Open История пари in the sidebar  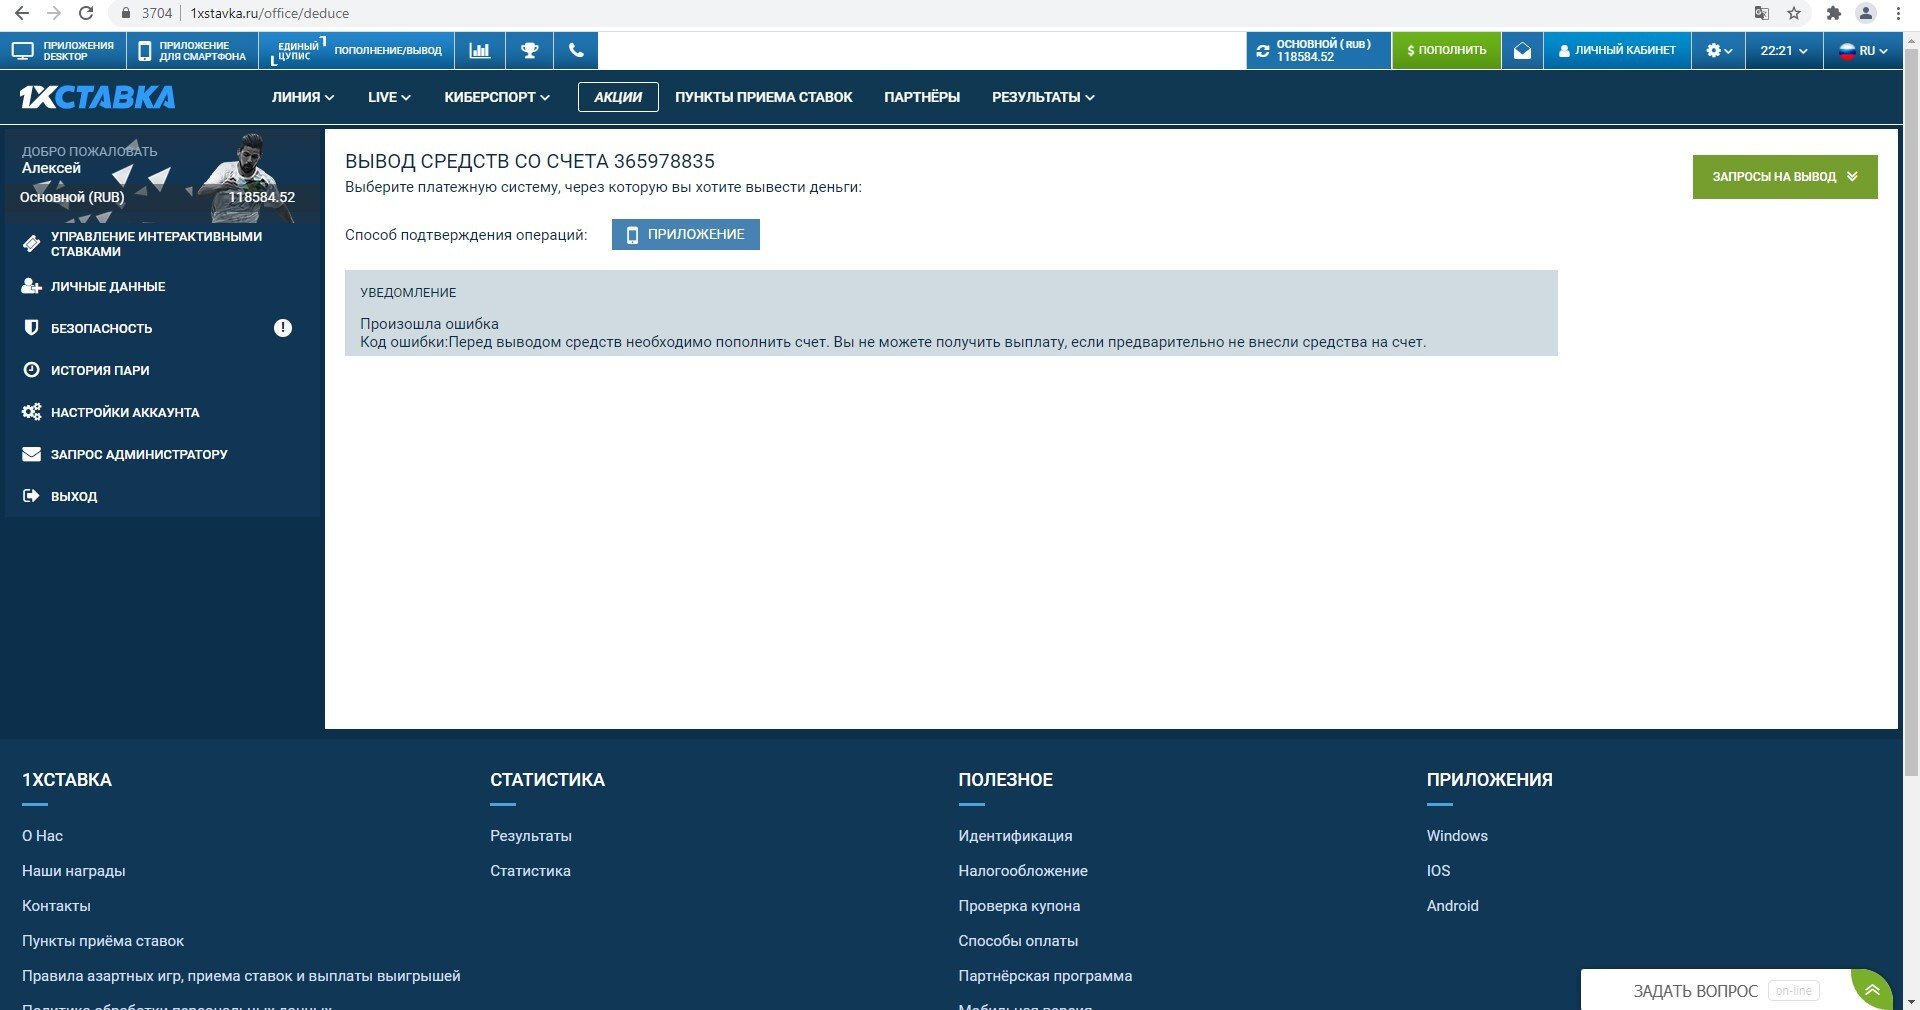(x=100, y=370)
